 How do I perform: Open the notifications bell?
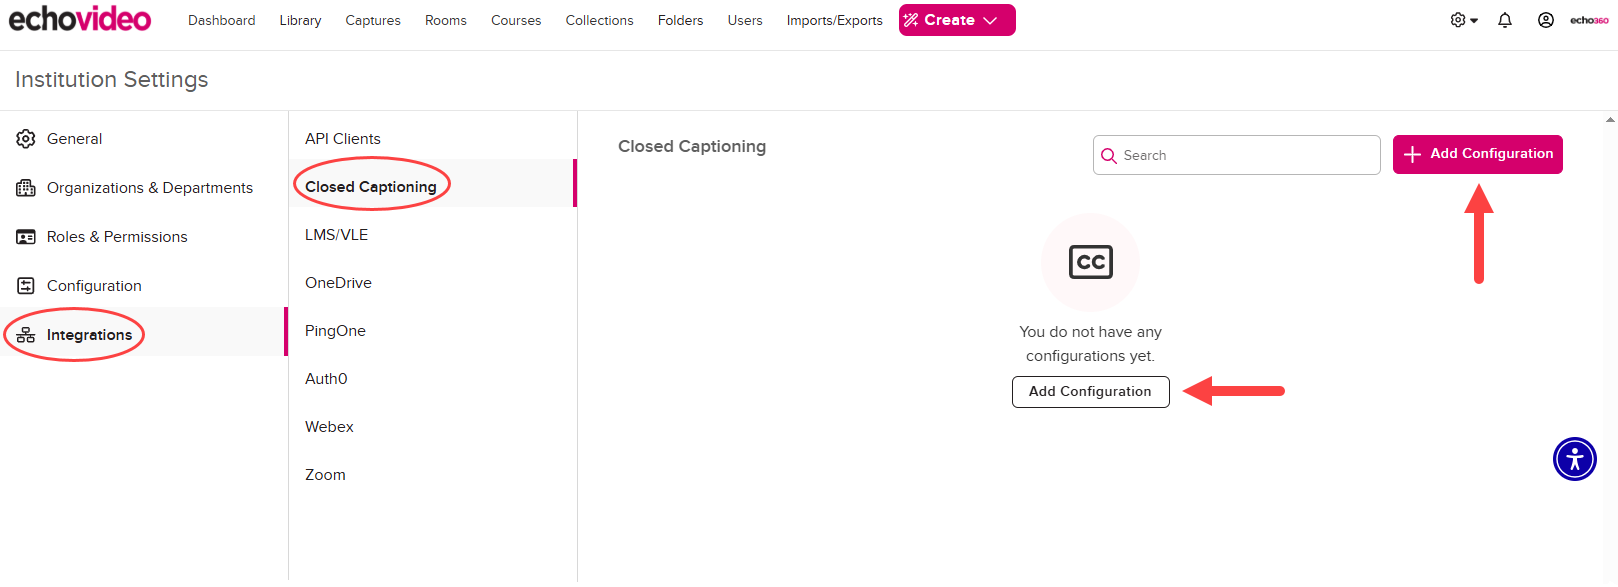1504,20
